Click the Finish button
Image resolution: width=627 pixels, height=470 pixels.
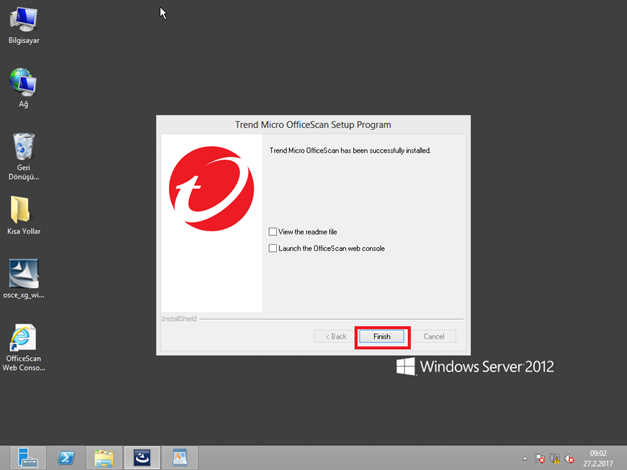[382, 336]
